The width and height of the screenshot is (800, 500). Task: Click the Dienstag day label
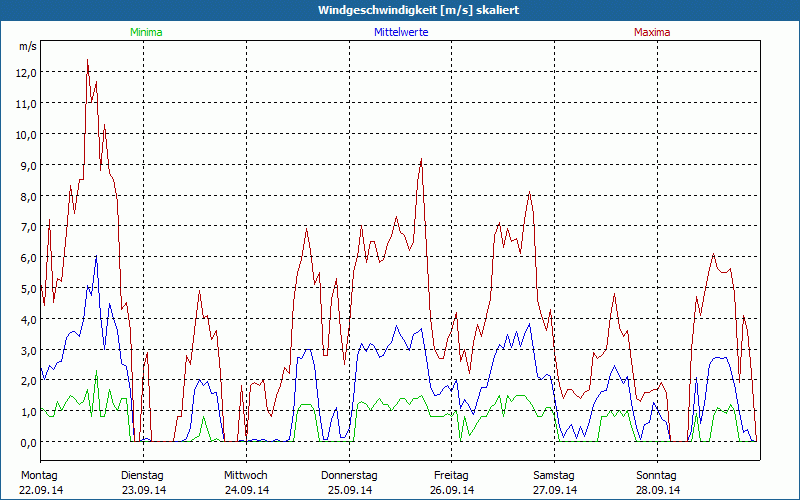click(142, 476)
